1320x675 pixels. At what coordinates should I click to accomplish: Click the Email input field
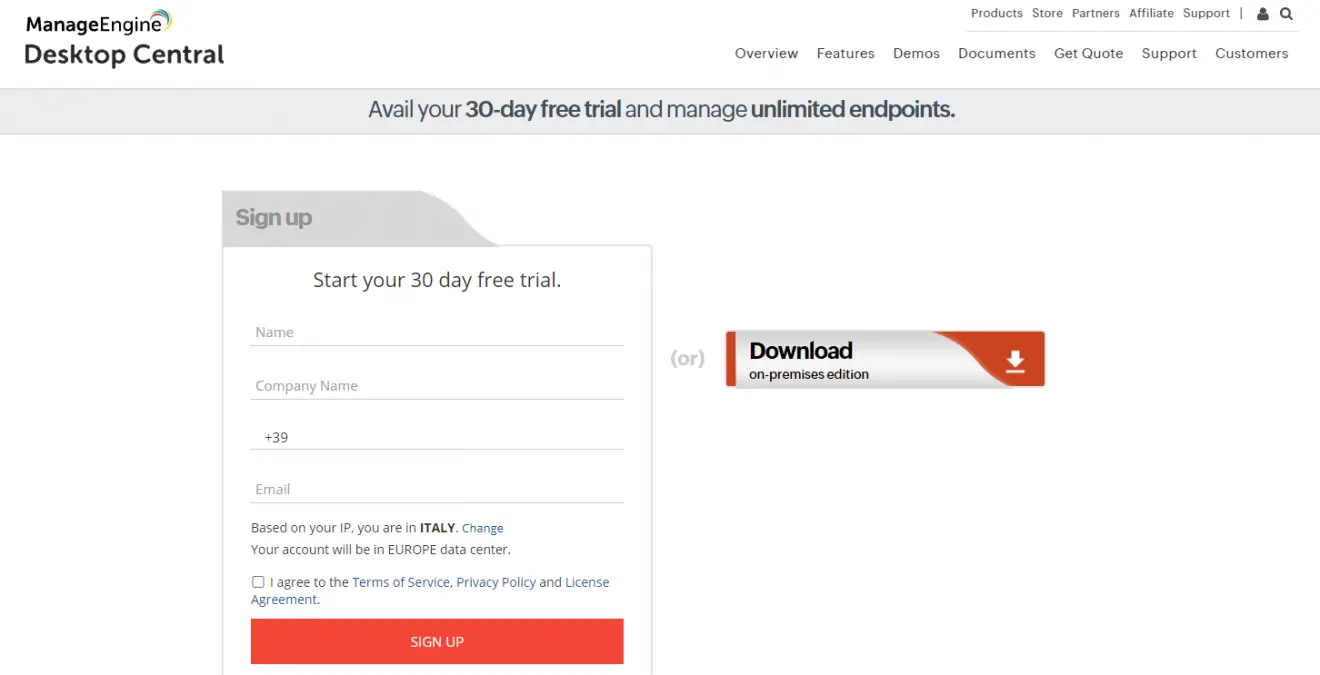point(437,489)
